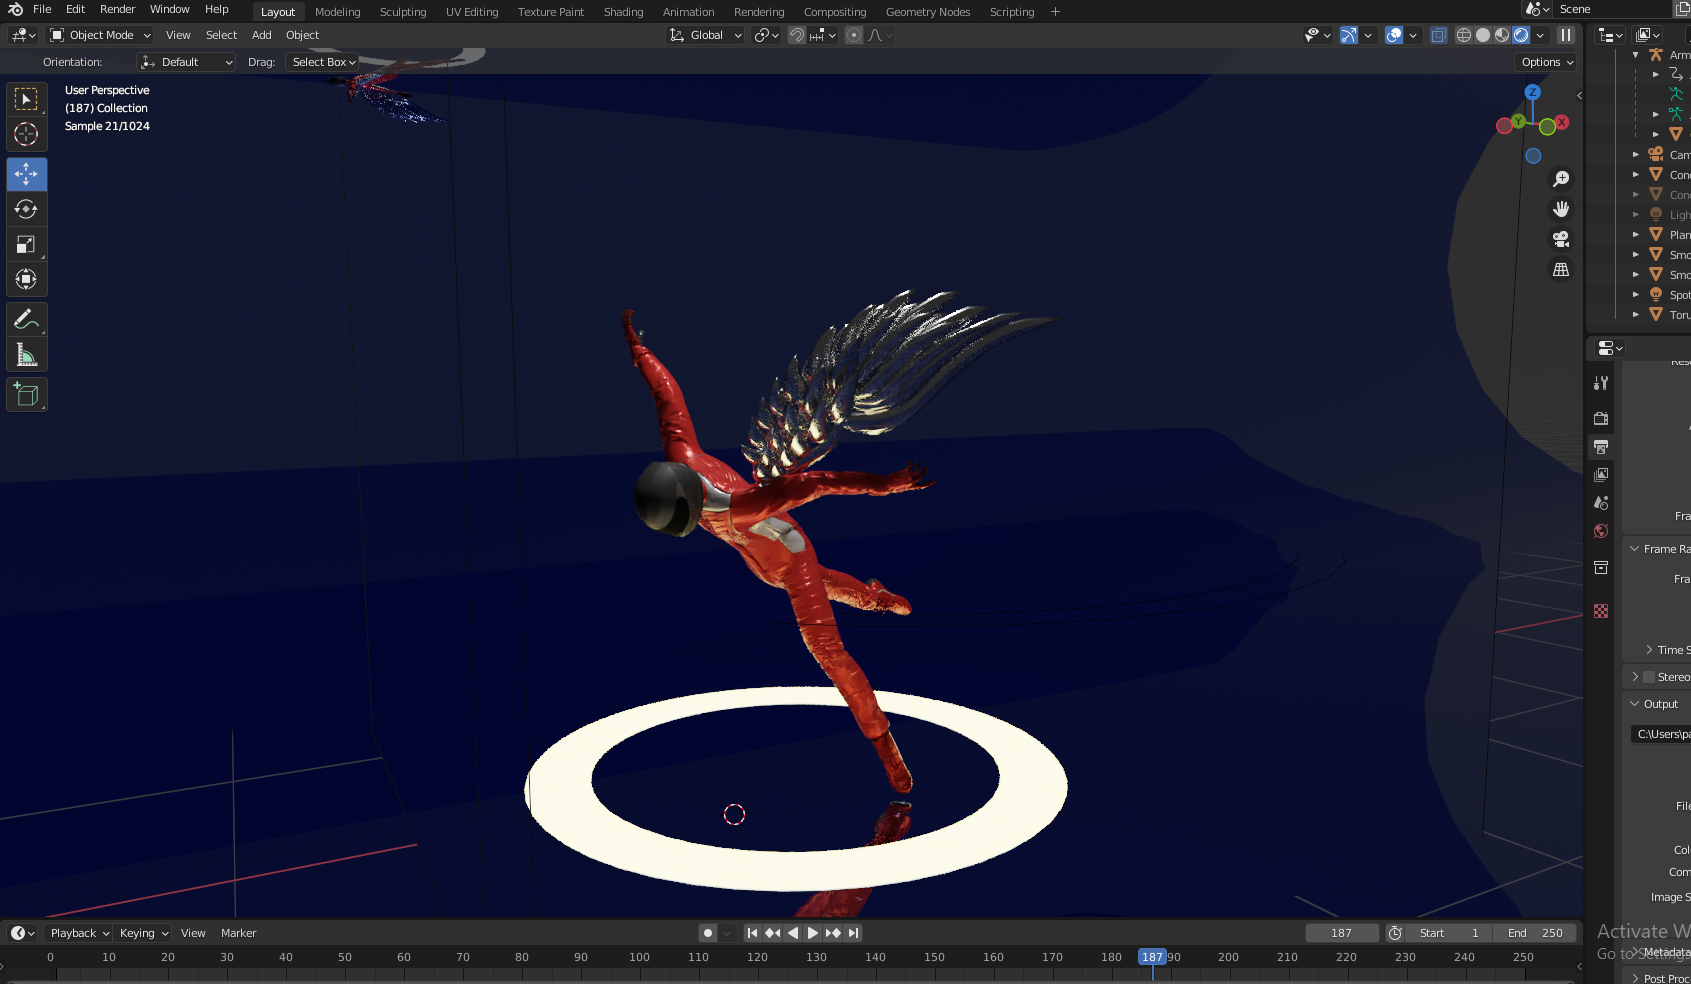Select the Add Cube tool
1691x984 pixels.
(x=26, y=395)
